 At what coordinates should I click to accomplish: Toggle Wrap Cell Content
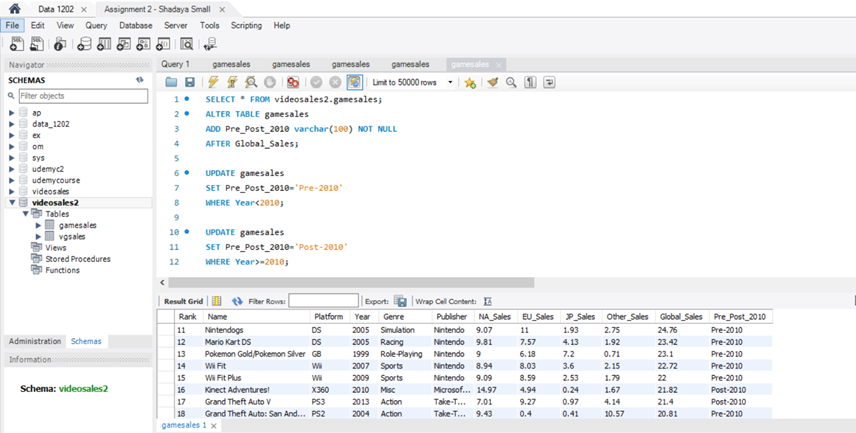[x=488, y=301]
